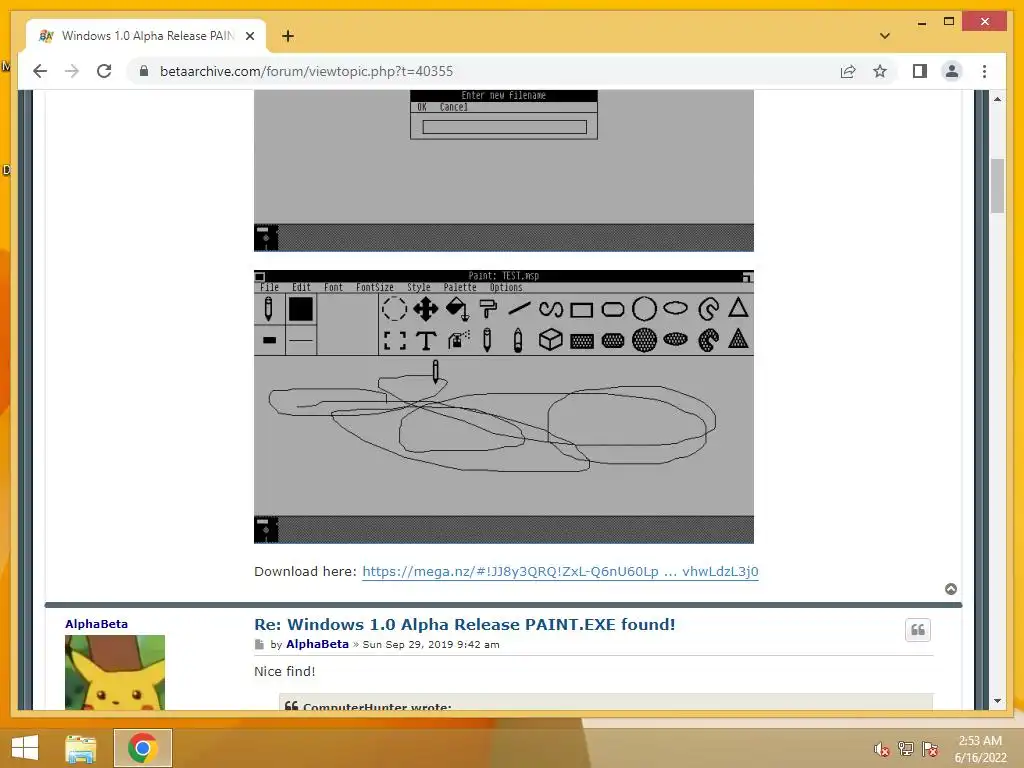Open the Windows Start button
Screen dimensions: 1024x768
tap(25, 748)
